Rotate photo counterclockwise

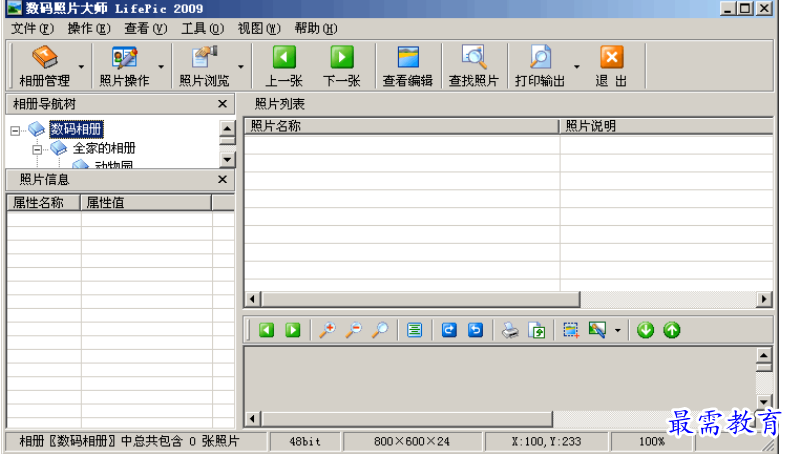(475, 330)
